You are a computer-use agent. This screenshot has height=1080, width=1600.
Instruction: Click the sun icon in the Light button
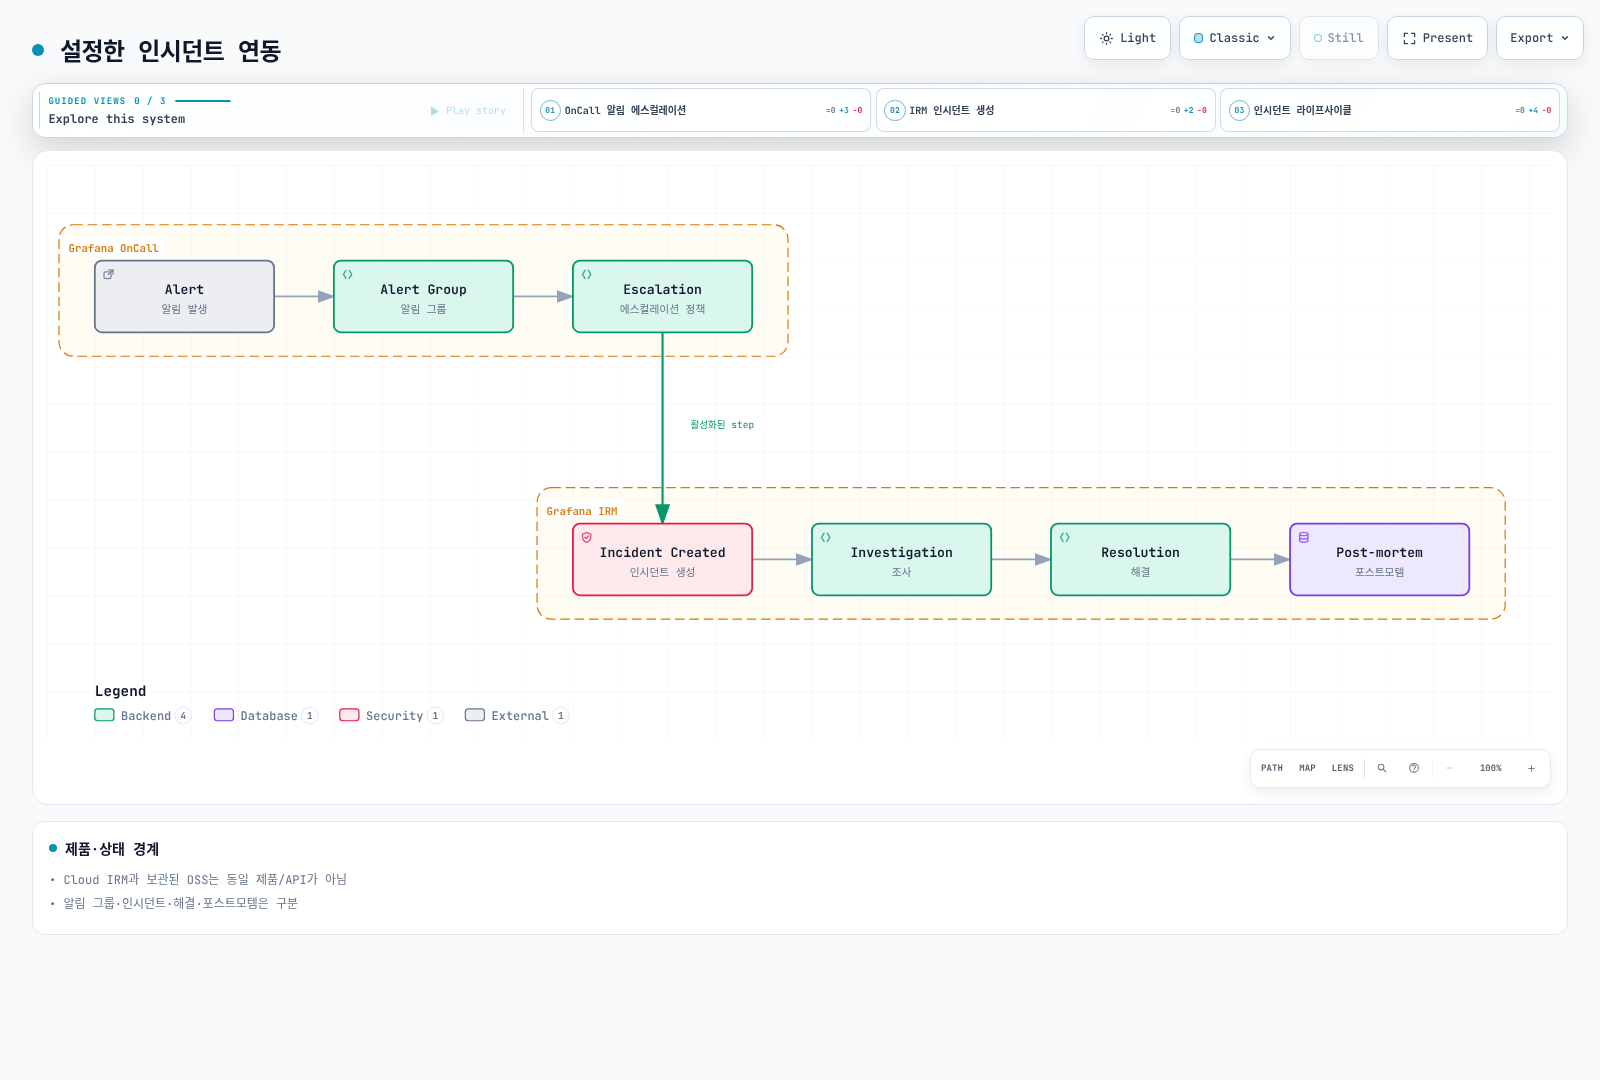tap(1106, 38)
